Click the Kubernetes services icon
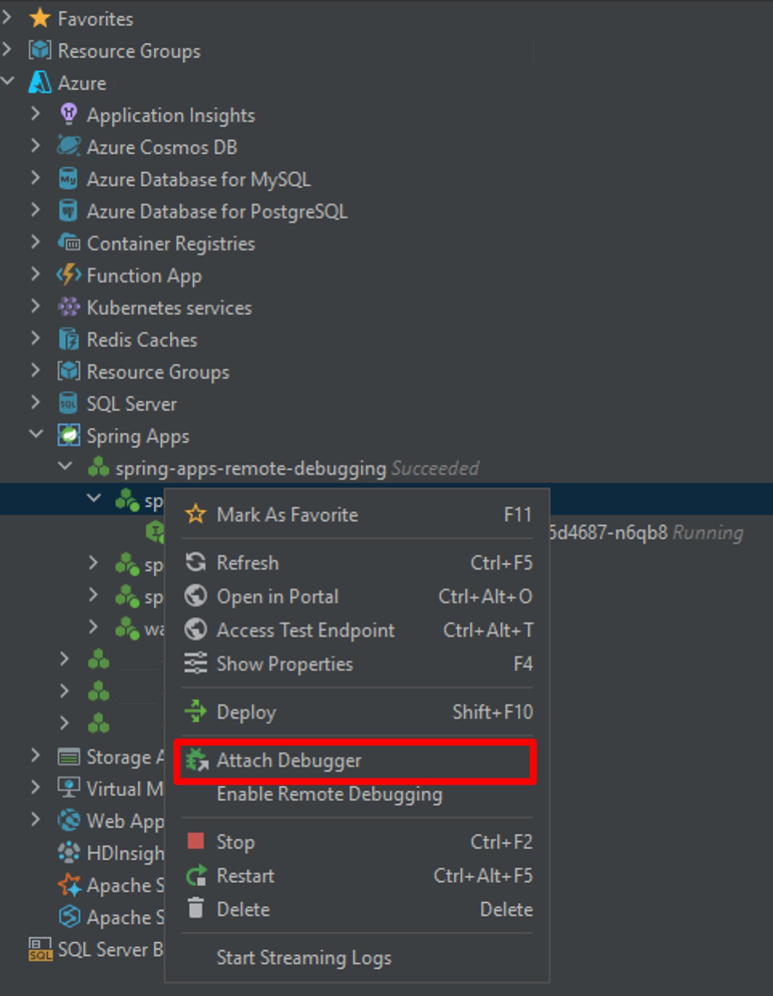Screen dimensions: 773x996 [x=69, y=307]
